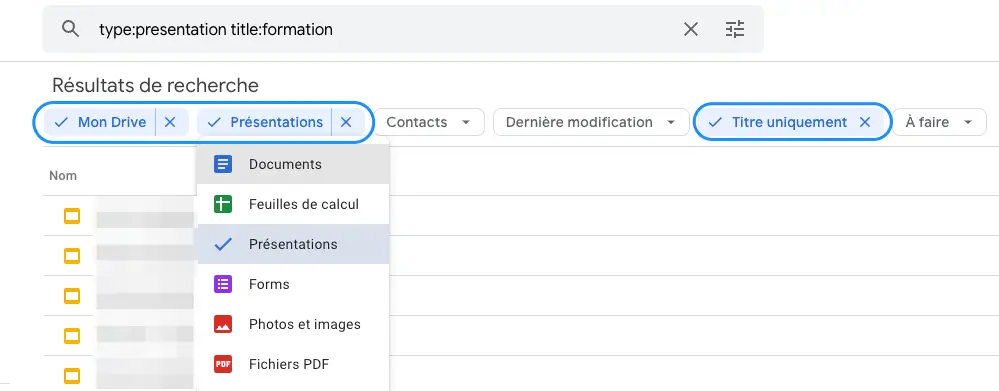Click the blue Documents icon
Screen dimensions: 999x391
(222, 164)
